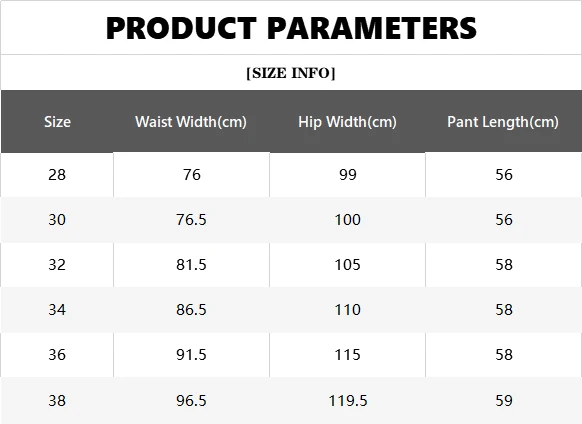
Task: Click the PRODUCT PARAMETERS title
Action: (x=291, y=28)
